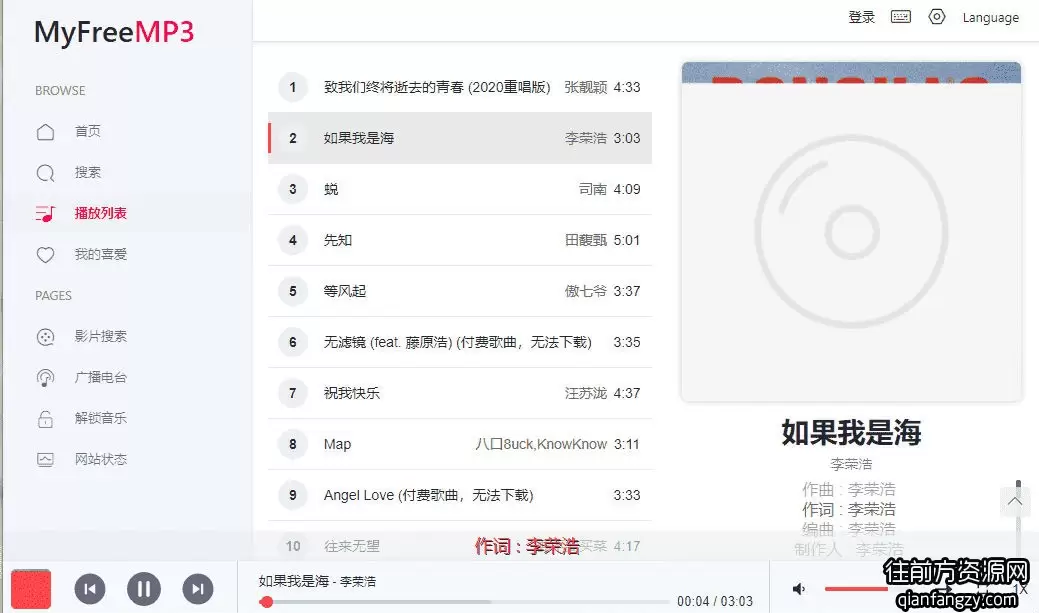
Task: Select track 6 无滤镜 in the playlist
Action: (x=460, y=342)
